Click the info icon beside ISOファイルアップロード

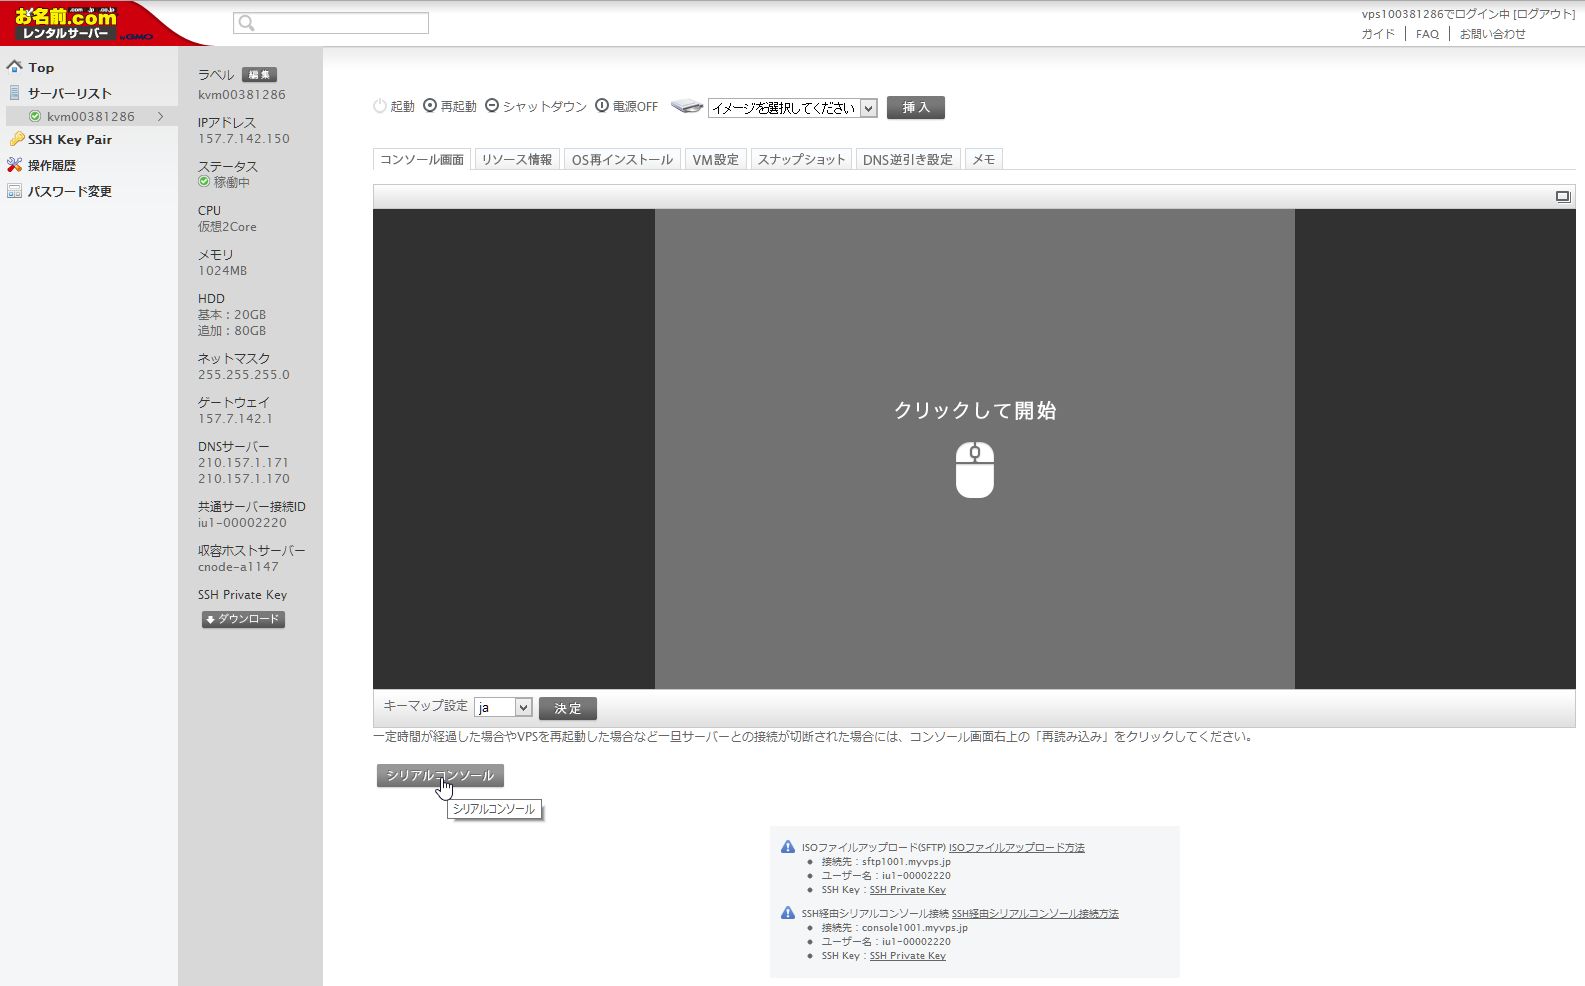pyautogui.click(x=788, y=847)
